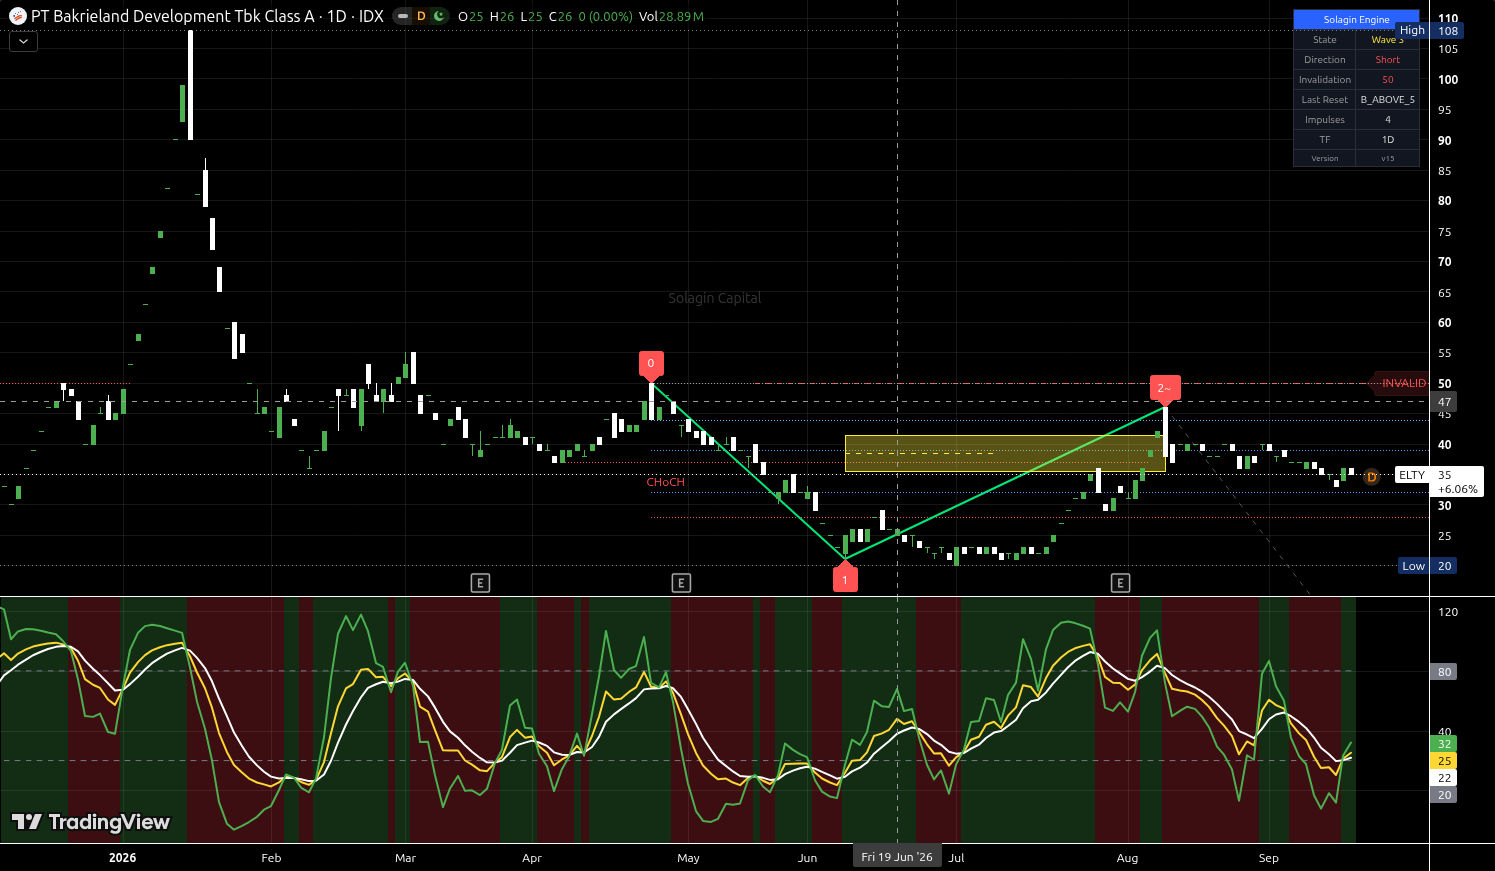1495x871 pixels.
Task: Click the yellow oscillator value 25 label
Action: click(1444, 761)
